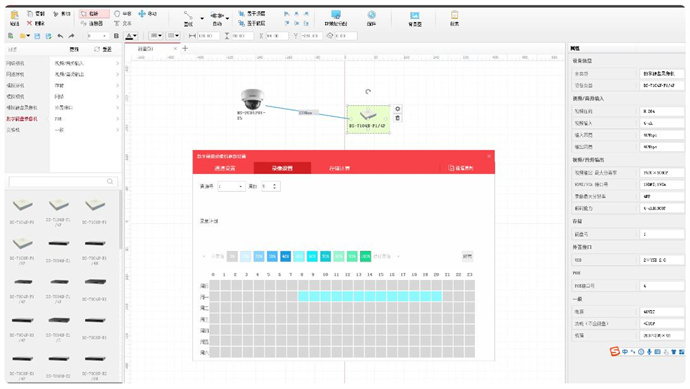The image size is (690, 389).
Task: Click the document-icon link in the dialog header
Action: click(x=461, y=168)
